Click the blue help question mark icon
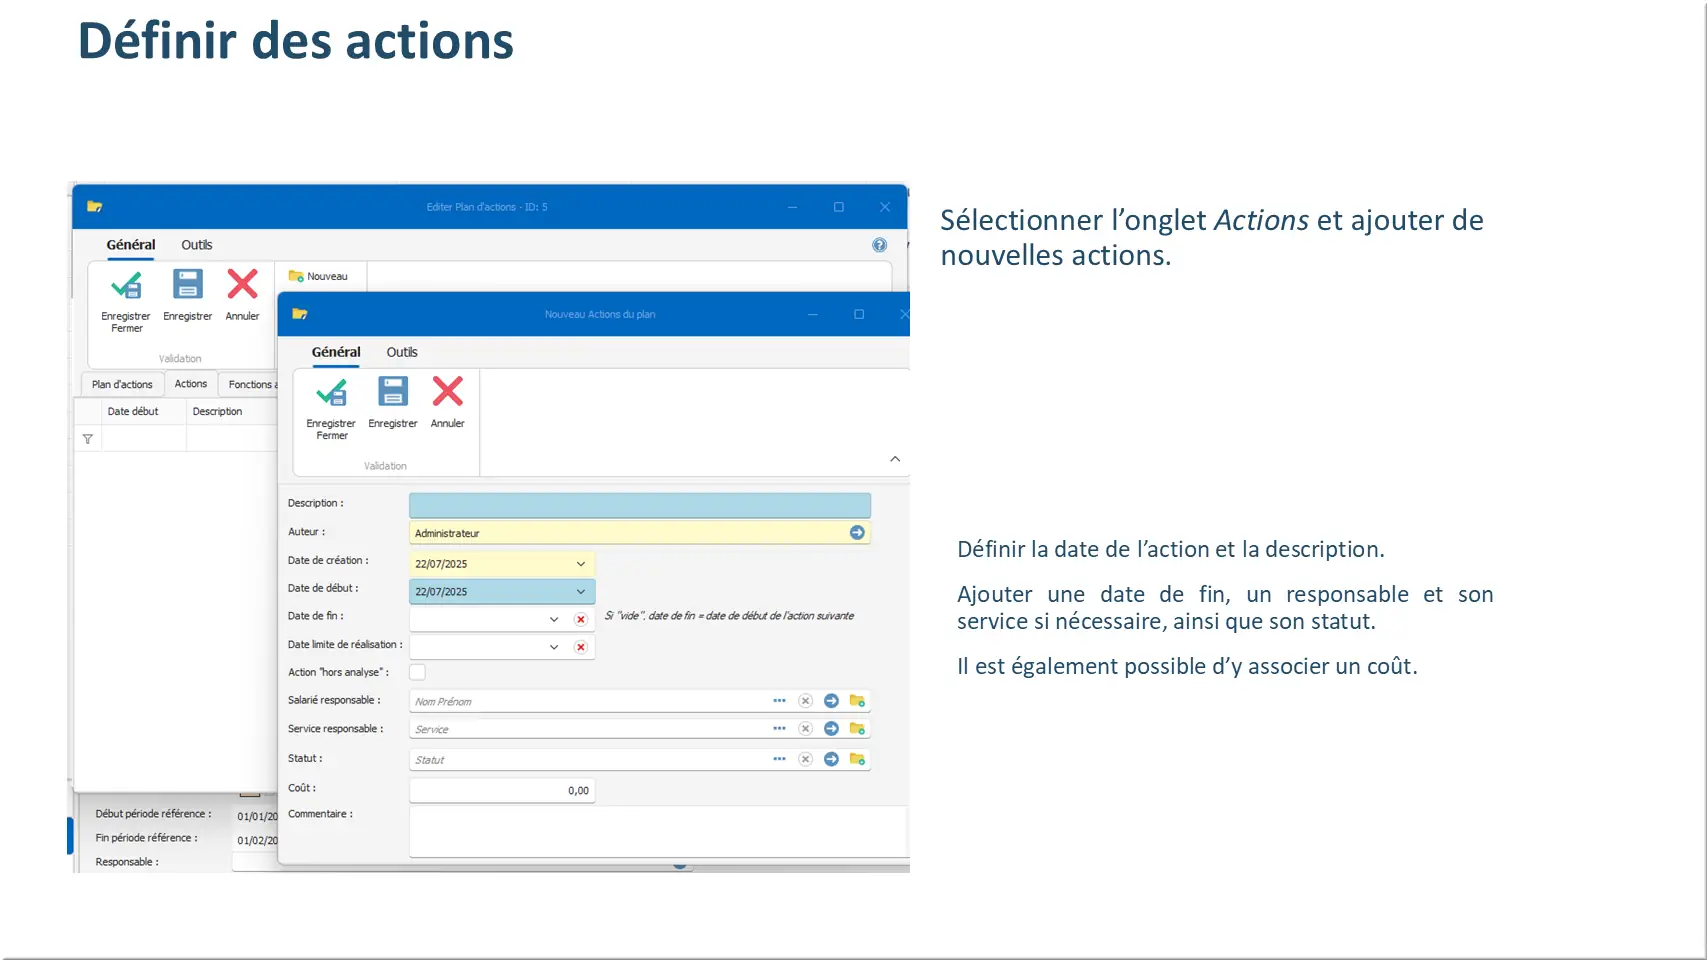Viewport: 1707px width, 960px height. [879, 245]
